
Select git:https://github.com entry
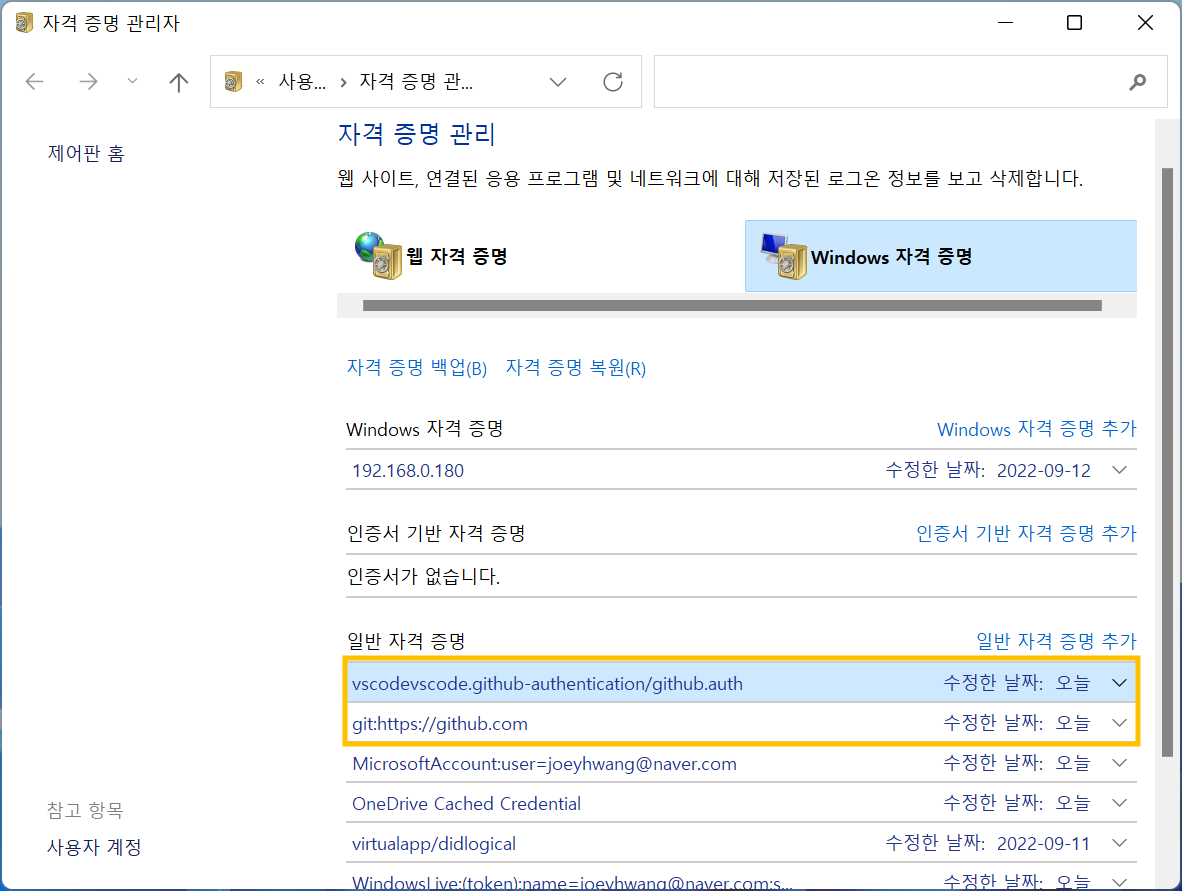[741, 723]
